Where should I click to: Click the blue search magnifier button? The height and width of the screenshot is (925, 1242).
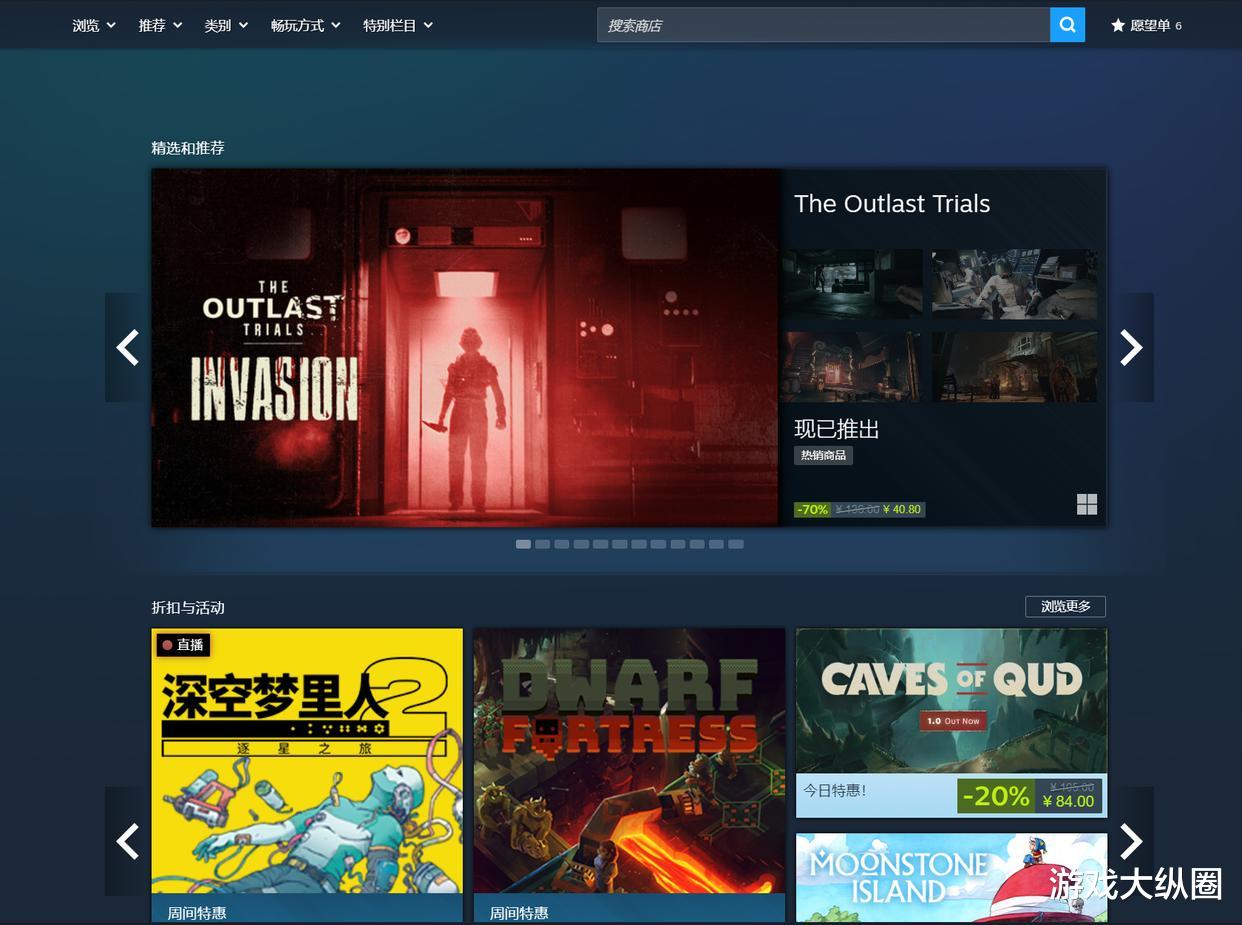pos(1067,25)
